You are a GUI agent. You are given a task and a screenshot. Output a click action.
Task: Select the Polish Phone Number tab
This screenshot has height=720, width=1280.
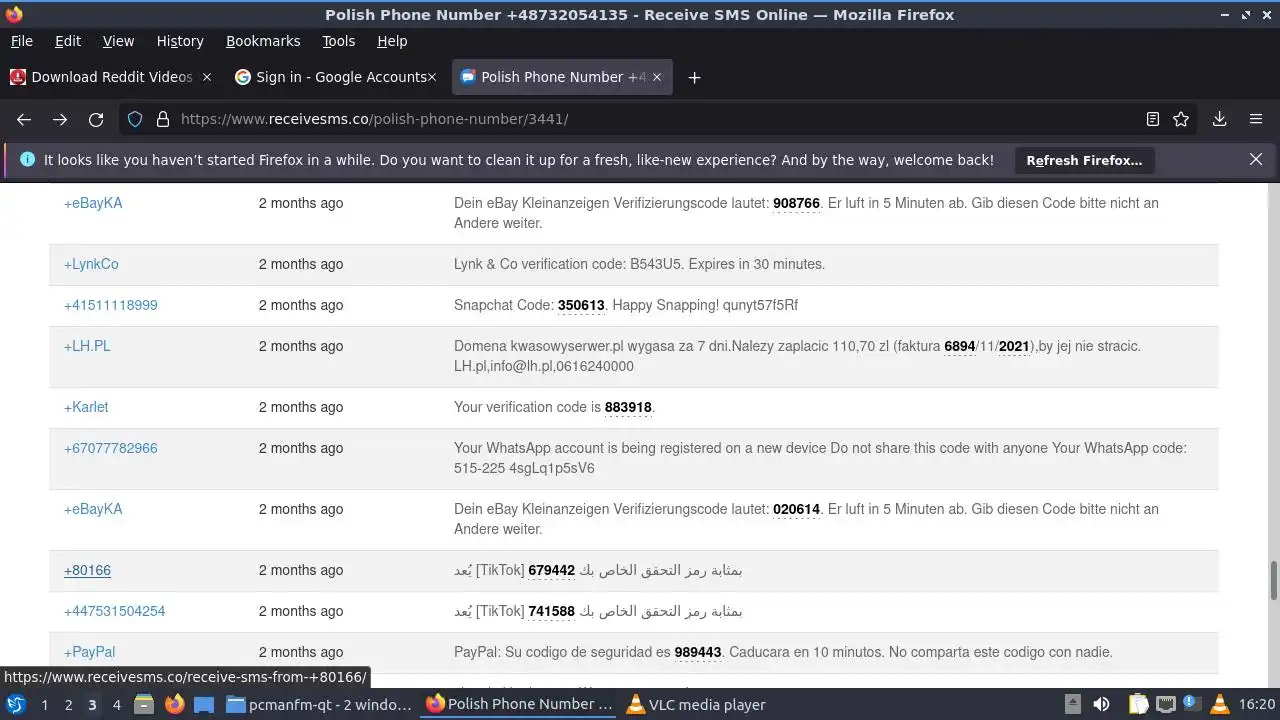click(562, 77)
